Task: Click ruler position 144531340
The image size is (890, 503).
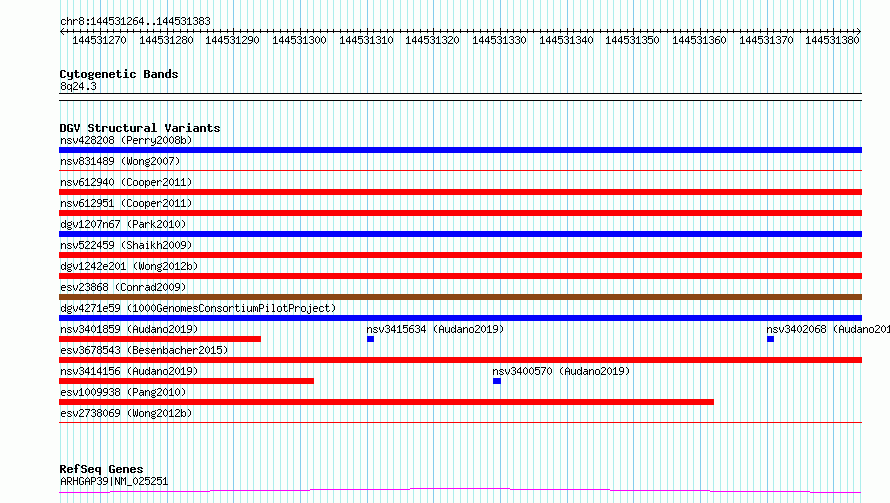Action: [566, 40]
